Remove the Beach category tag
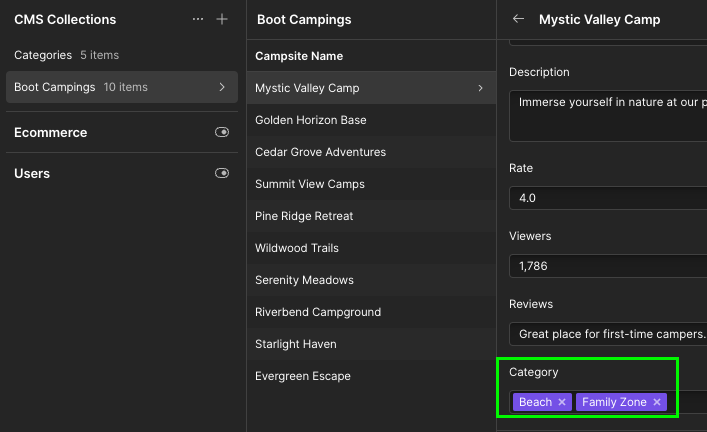 click(562, 402)
